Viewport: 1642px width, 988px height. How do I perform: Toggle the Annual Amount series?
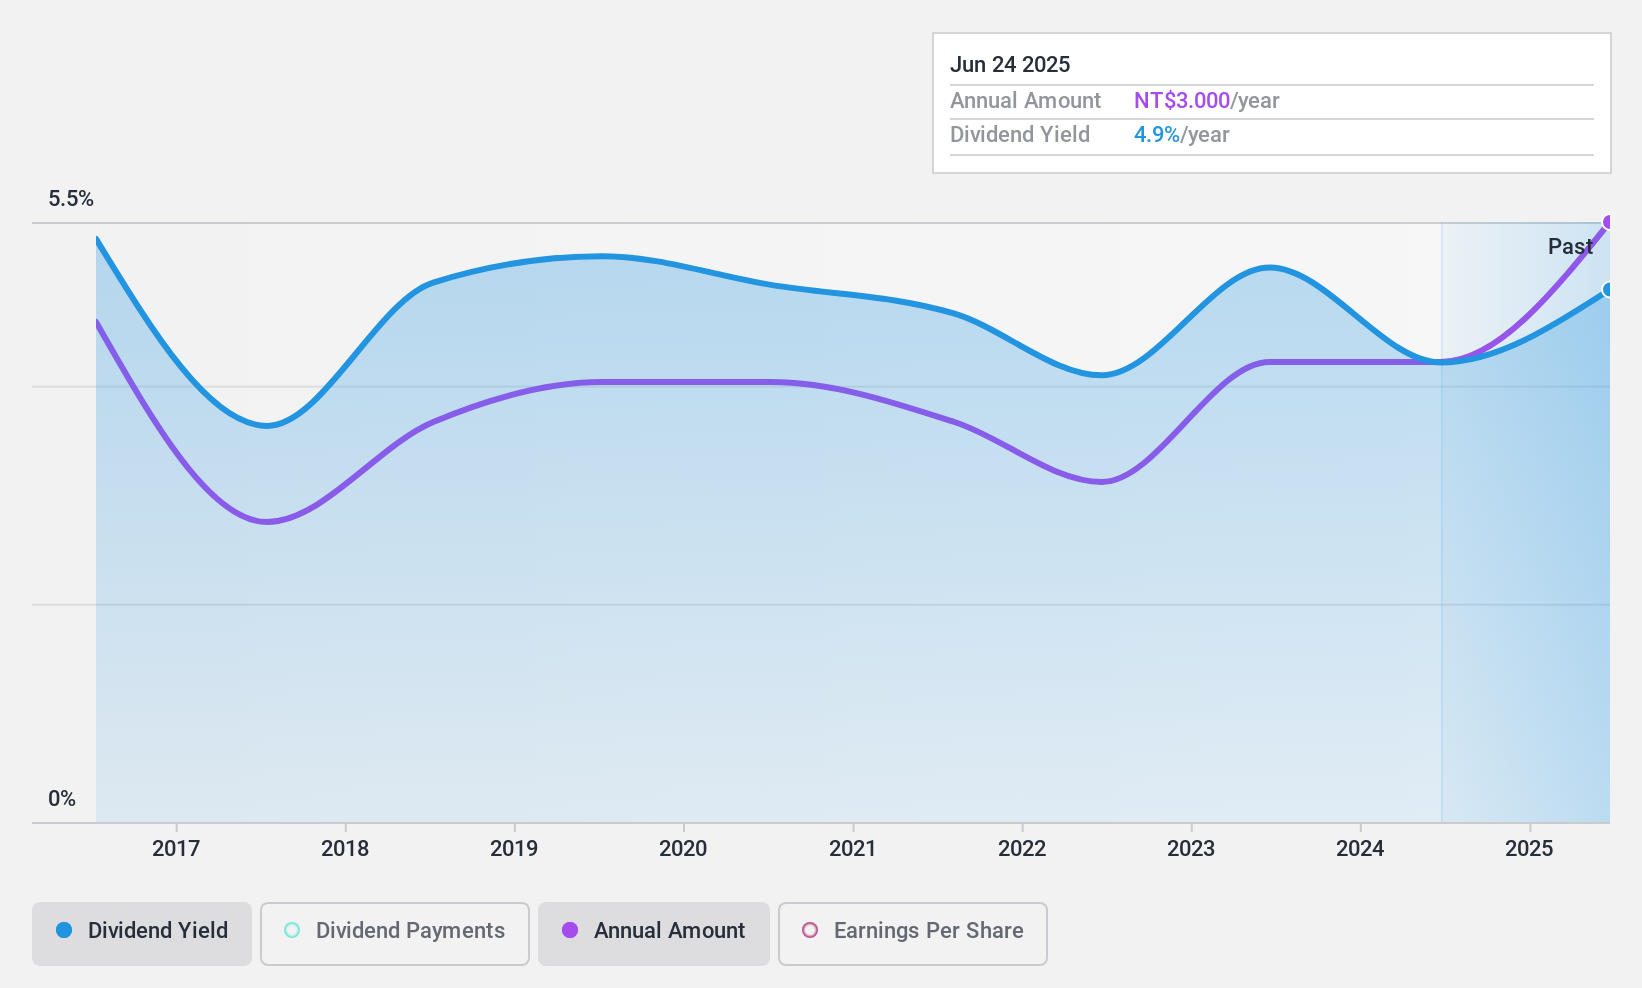coord(654,934)
